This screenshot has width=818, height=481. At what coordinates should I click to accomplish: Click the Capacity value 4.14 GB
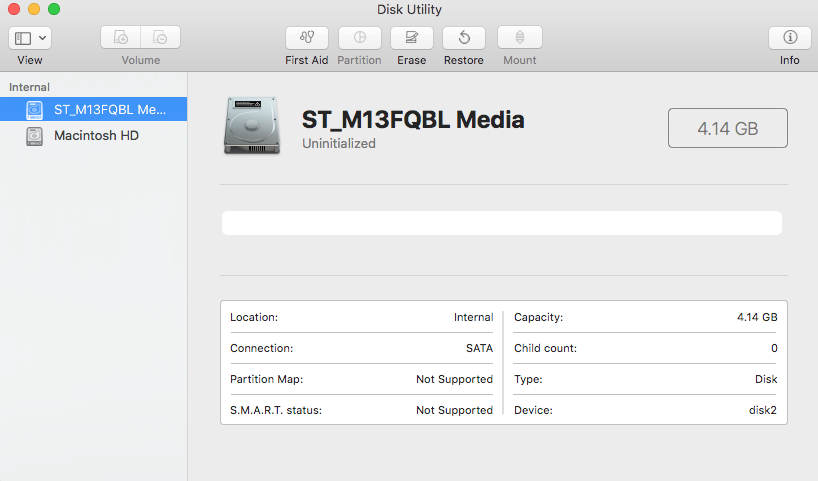(x=757, y=317)
